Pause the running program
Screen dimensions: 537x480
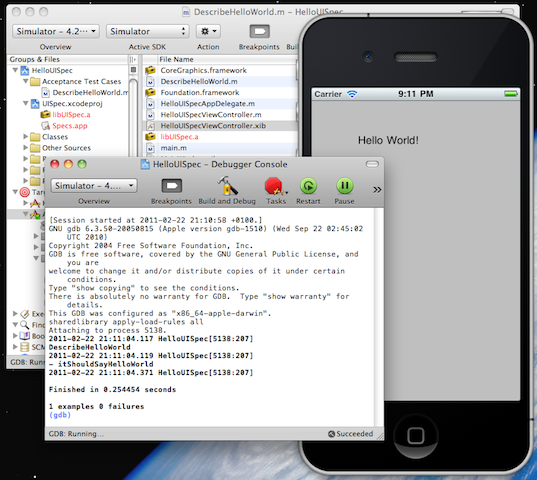(345, 186)
